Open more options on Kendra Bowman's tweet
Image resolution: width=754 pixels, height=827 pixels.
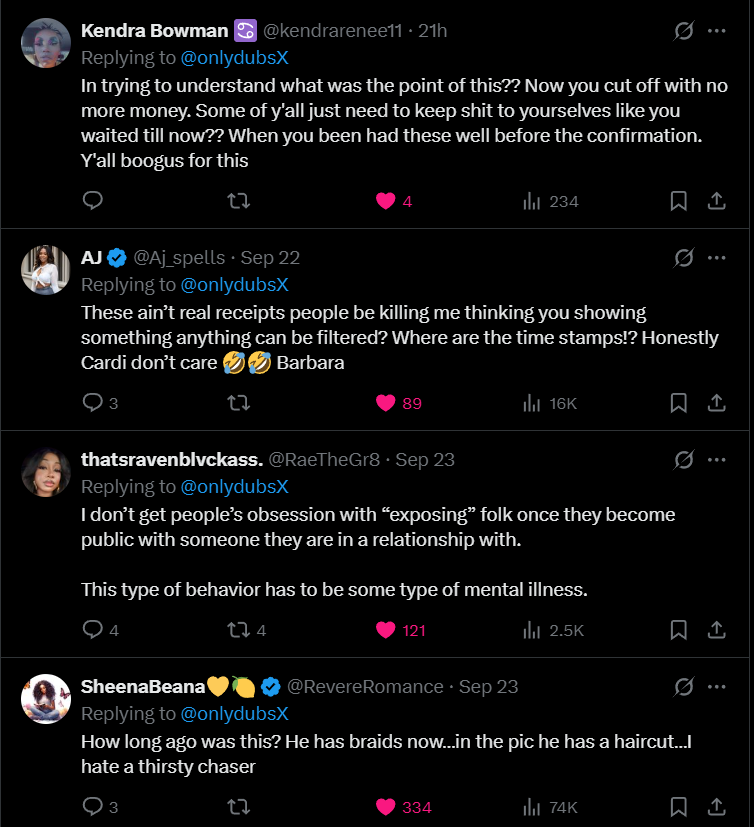pyautogui.click(x=716, y=31)
